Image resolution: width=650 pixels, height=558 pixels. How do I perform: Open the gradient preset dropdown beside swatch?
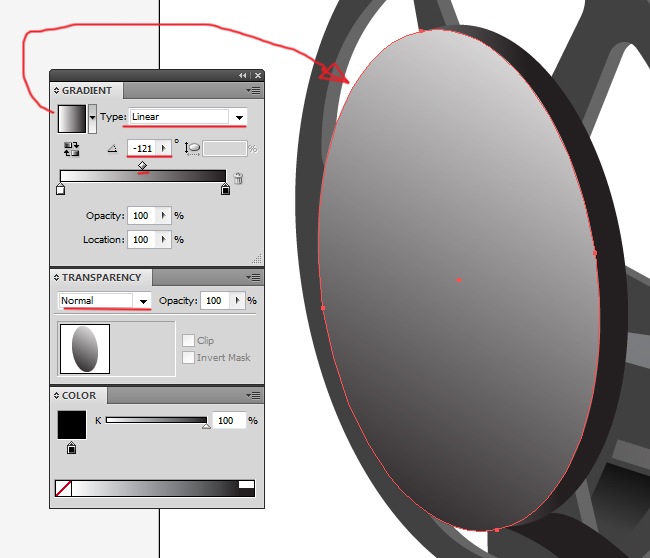tap(92, 119)
